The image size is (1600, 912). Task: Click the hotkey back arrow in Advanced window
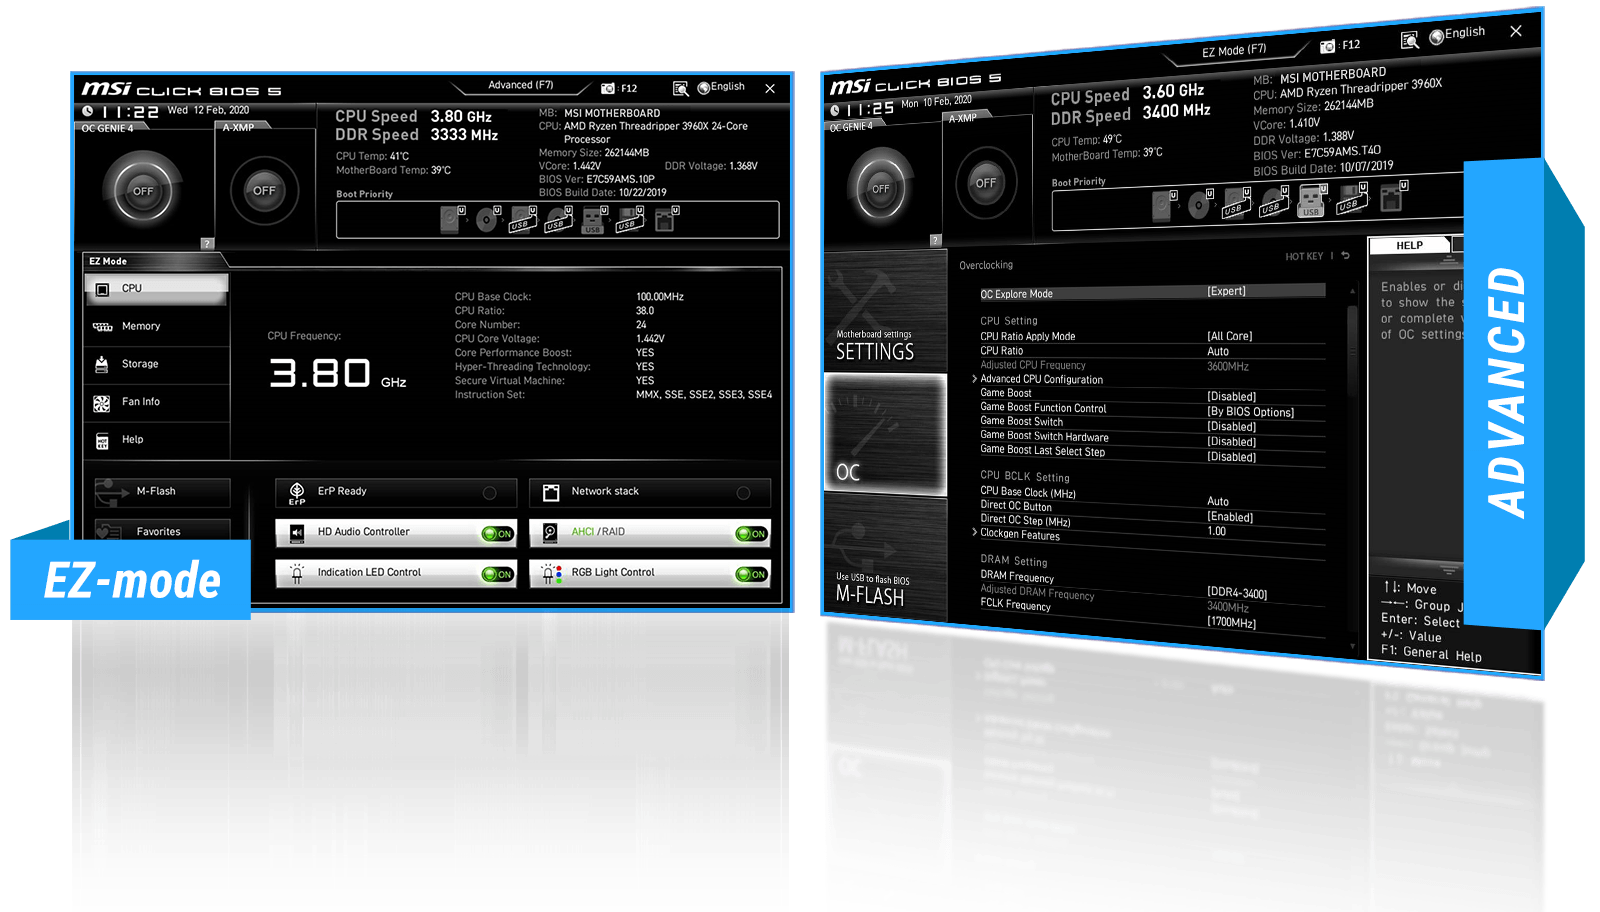coord(1345,256)
